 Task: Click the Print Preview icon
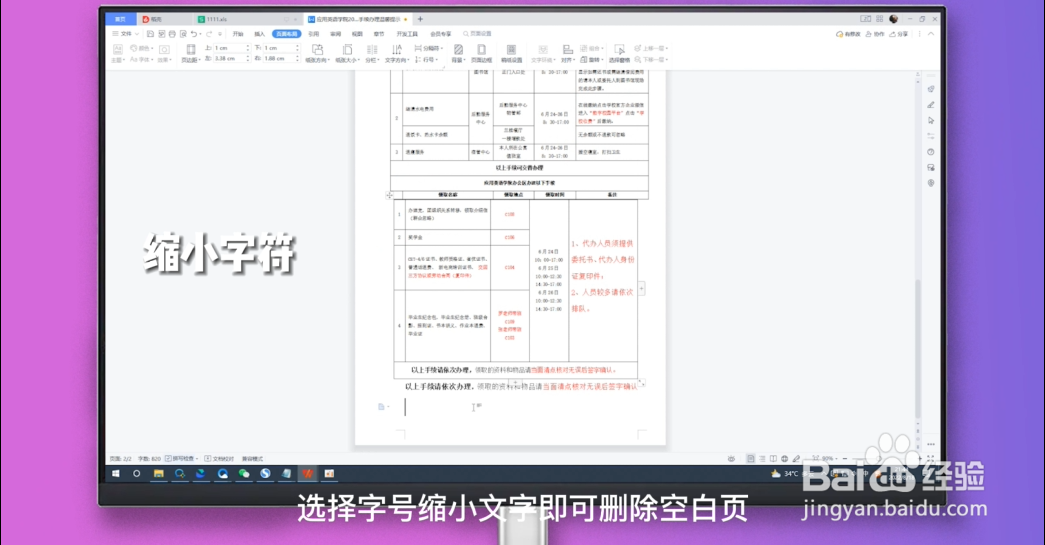pyautogui.click(x=183, y=34)
